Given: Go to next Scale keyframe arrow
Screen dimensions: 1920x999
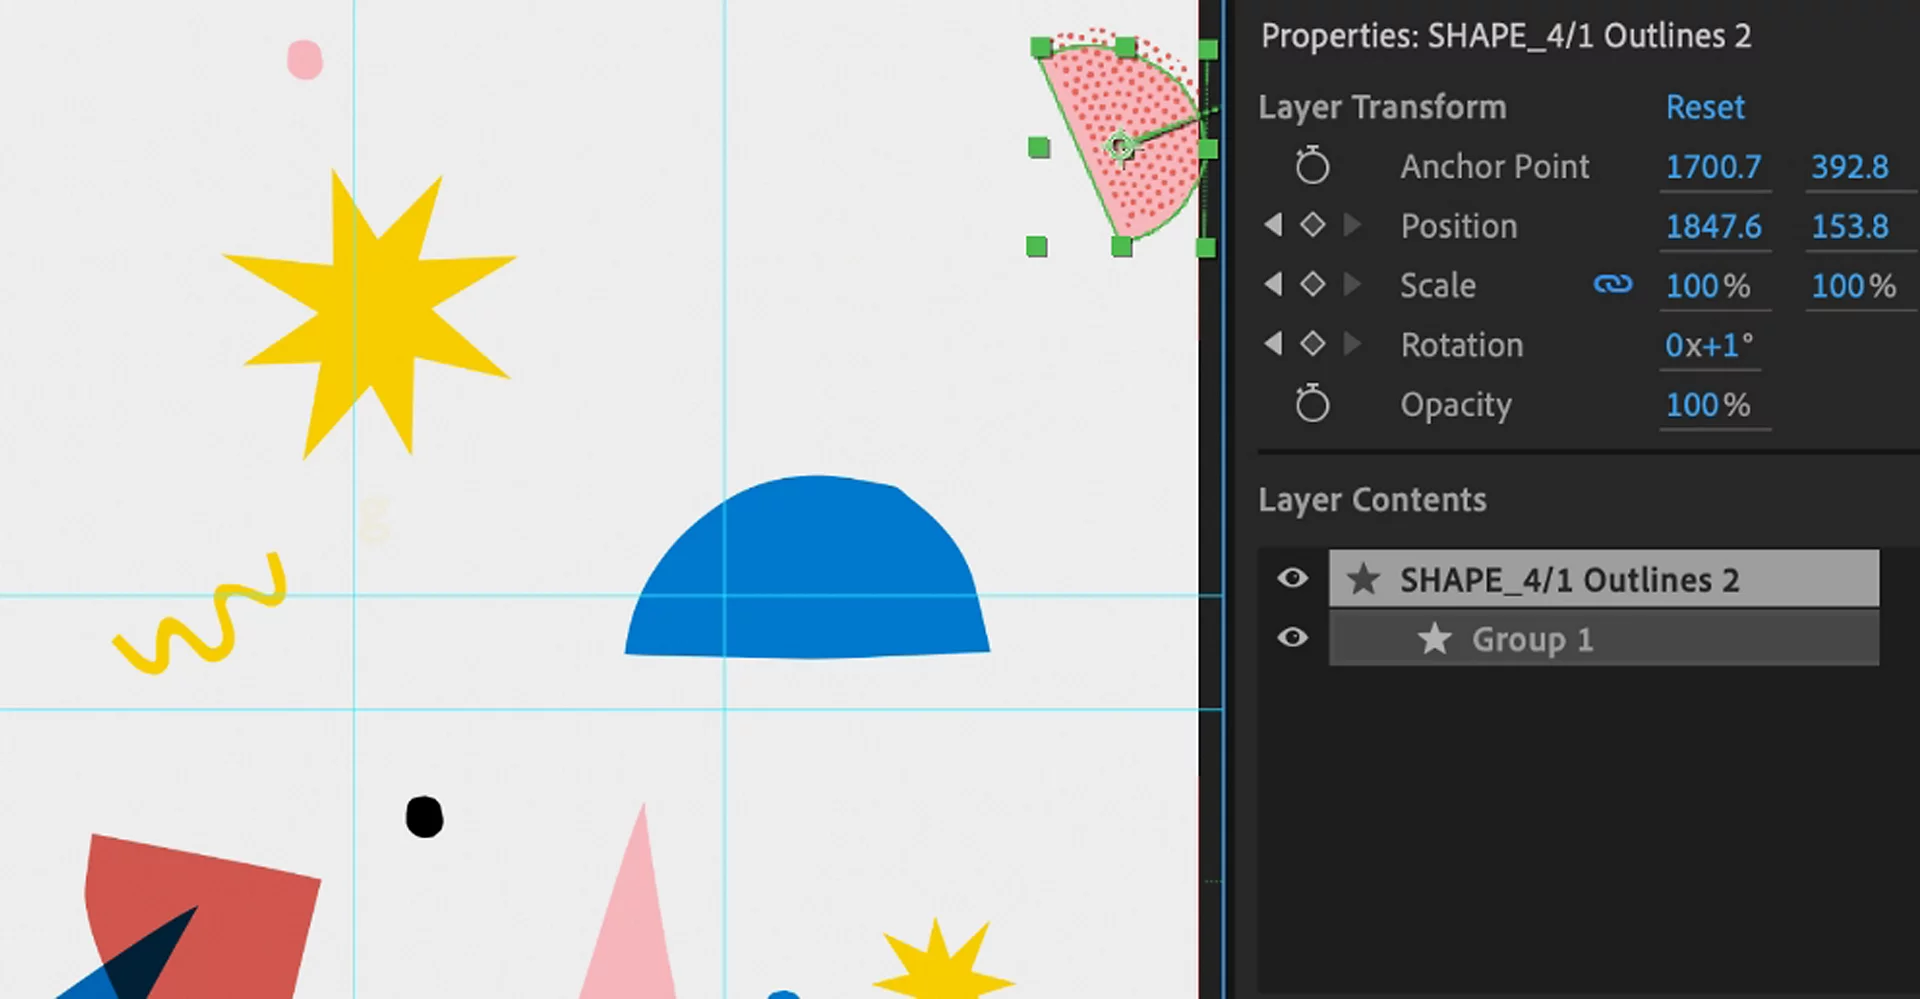Looking at the screenshot, I should (x=1352, y=285).
